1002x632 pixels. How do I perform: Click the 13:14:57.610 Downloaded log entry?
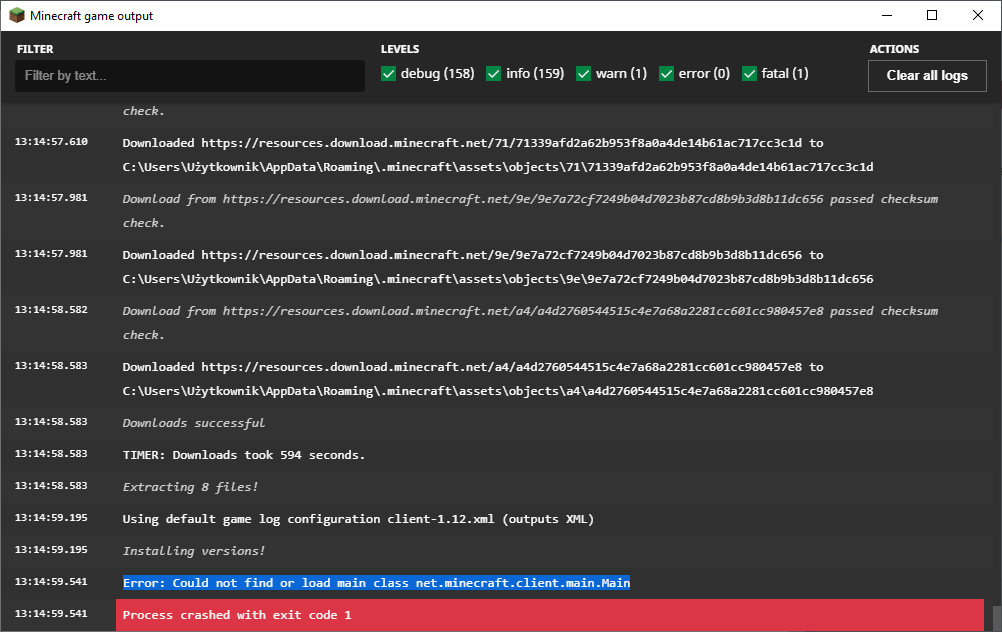pos(498,155)
